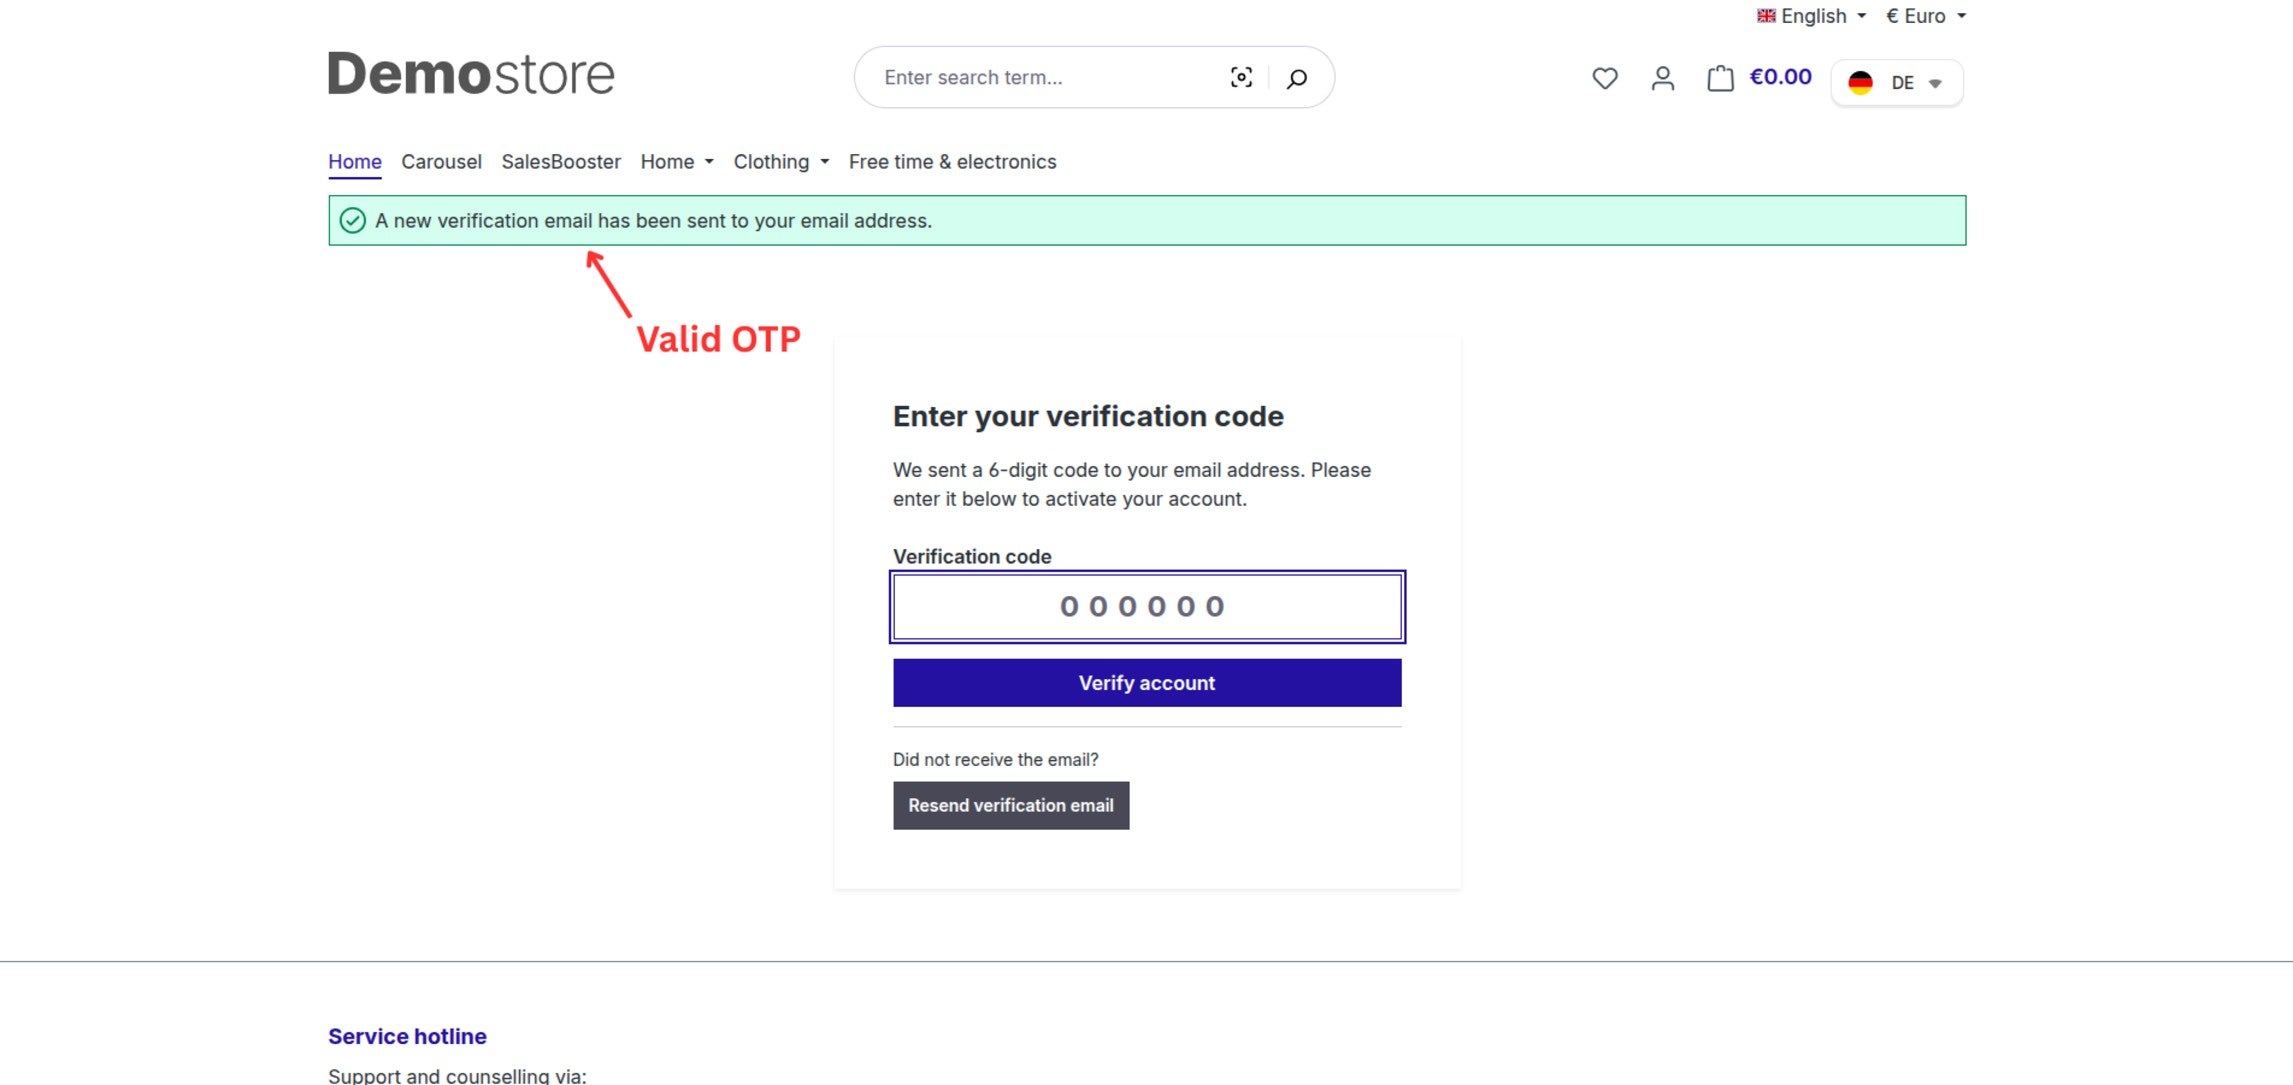Viewport: 2293px width, 1085px height.
Task: Go to the Carousel menu item
Action: click(441, 162)
